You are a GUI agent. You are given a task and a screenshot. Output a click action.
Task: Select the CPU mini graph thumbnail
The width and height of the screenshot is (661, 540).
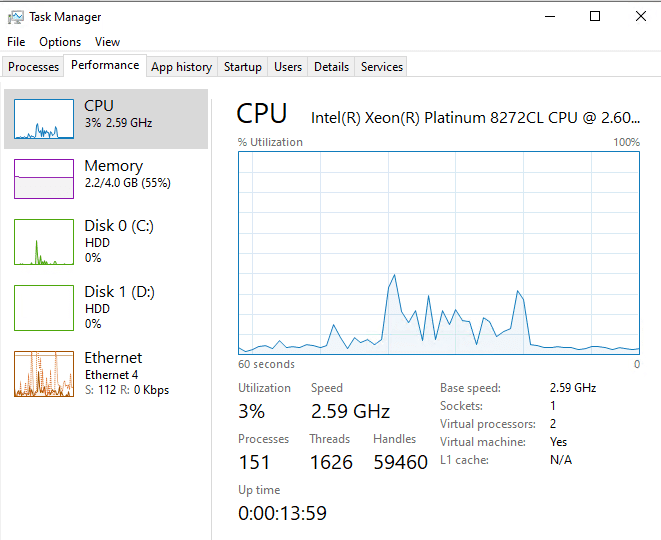pyautogui.click(x=44, y=119)
